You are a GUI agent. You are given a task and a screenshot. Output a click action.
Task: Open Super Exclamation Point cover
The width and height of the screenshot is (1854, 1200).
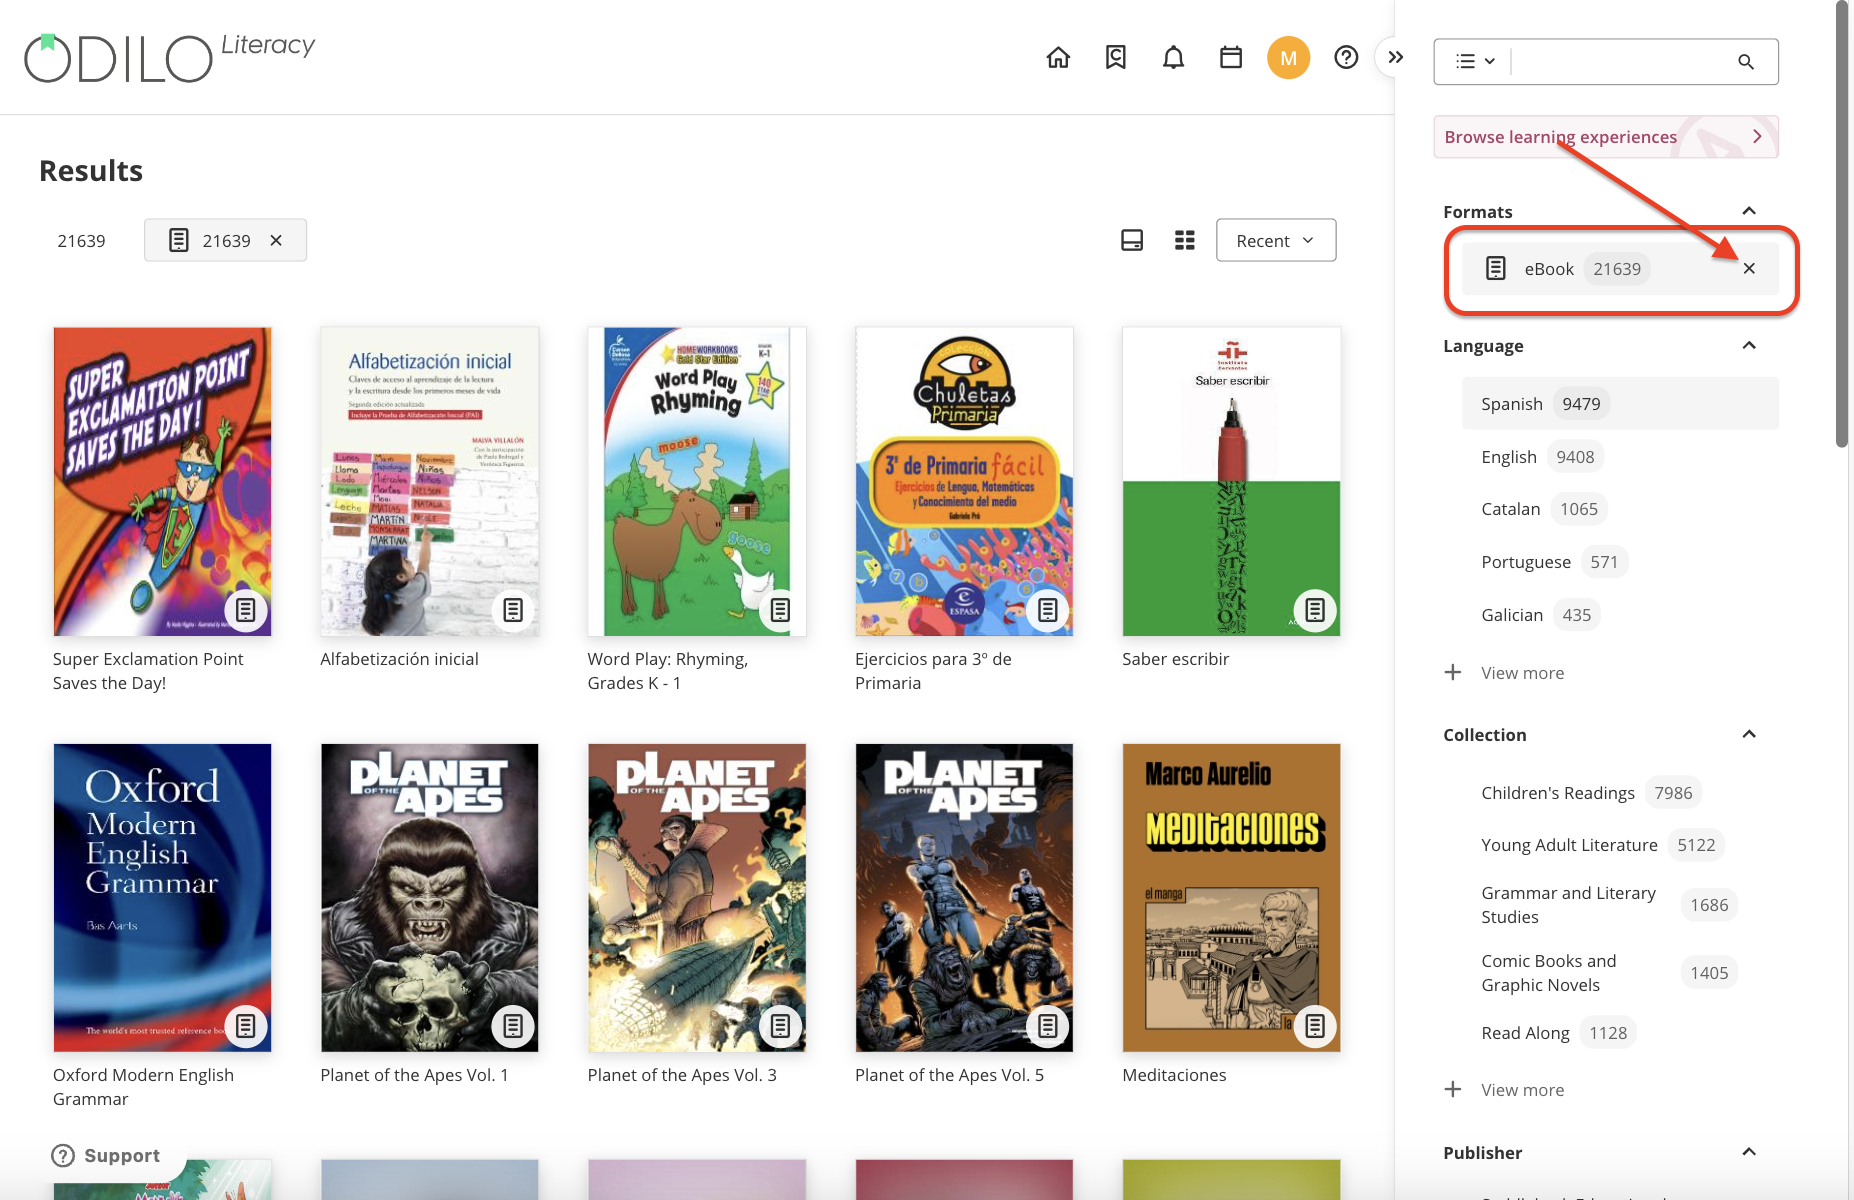coord(162,481)
